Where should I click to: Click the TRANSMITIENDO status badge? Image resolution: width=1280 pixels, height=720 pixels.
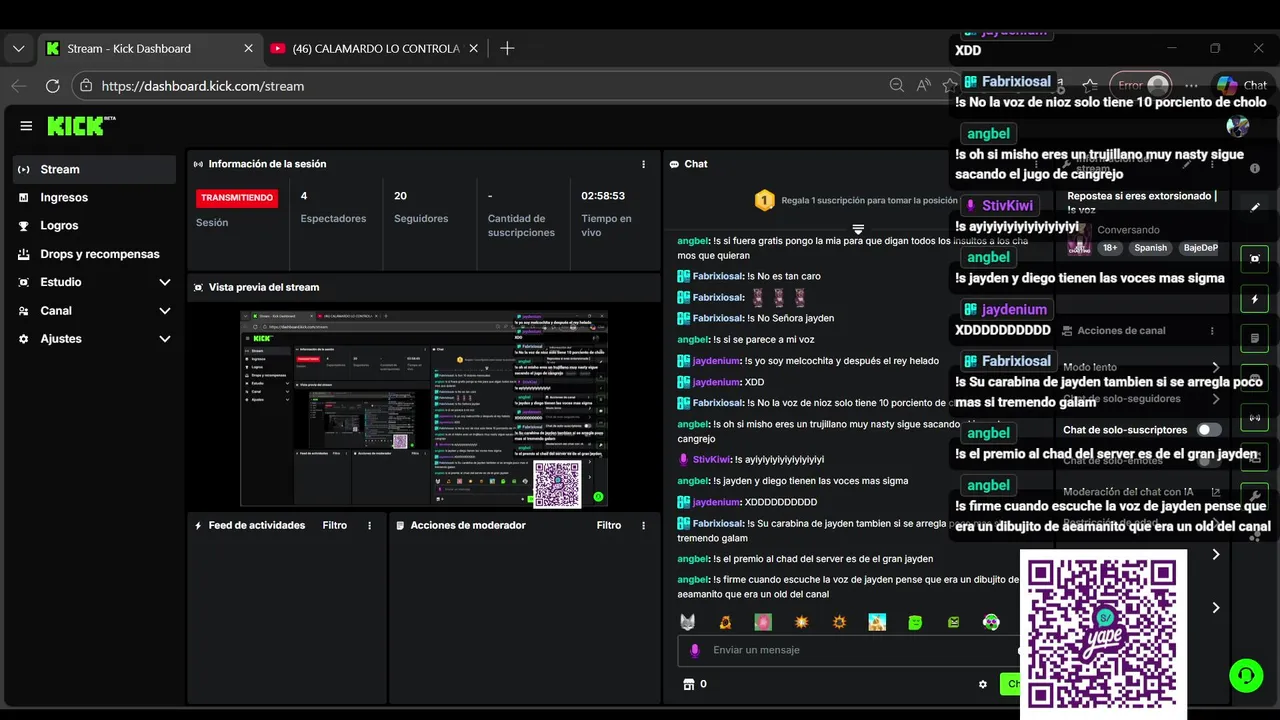tap(237, 198)
